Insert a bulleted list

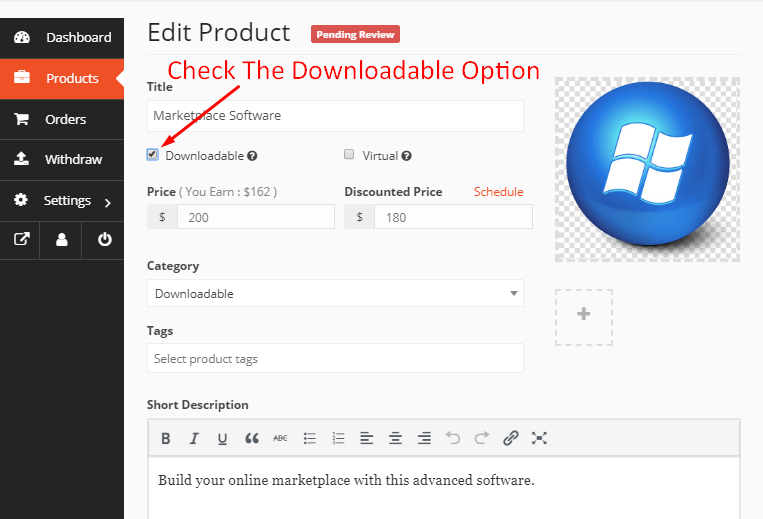[x=309, y=438]
